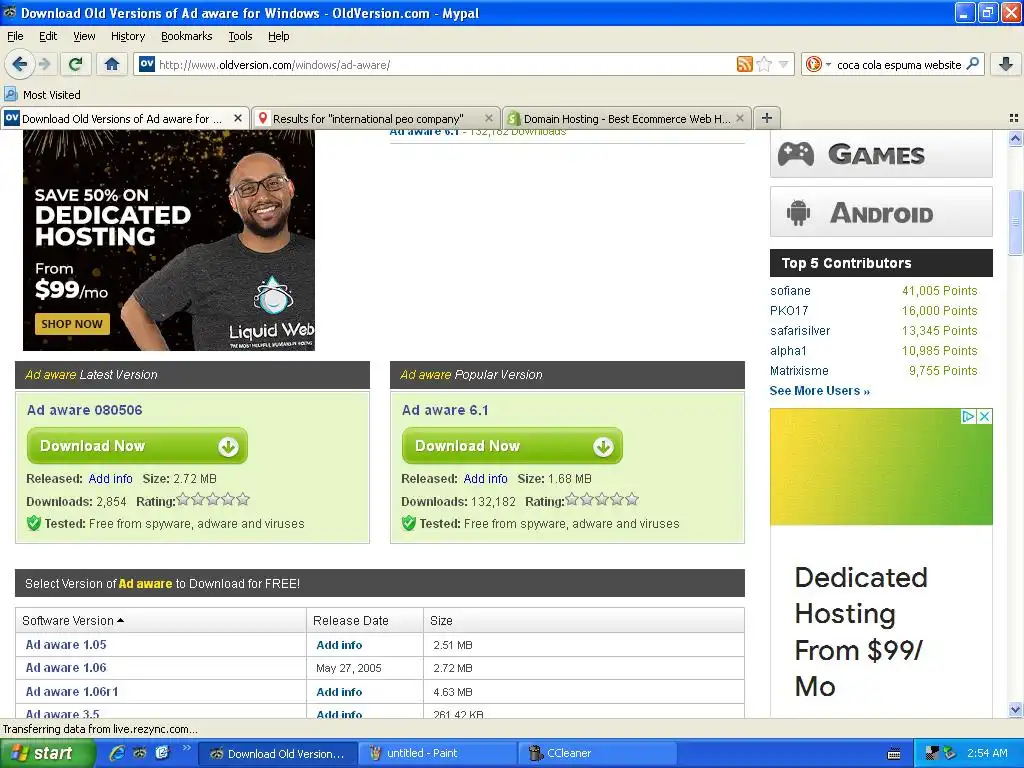The width and height of the screenshot is (1024, 768).
Task: Download Ad aware 080506 now
Action: click(137, 445)
